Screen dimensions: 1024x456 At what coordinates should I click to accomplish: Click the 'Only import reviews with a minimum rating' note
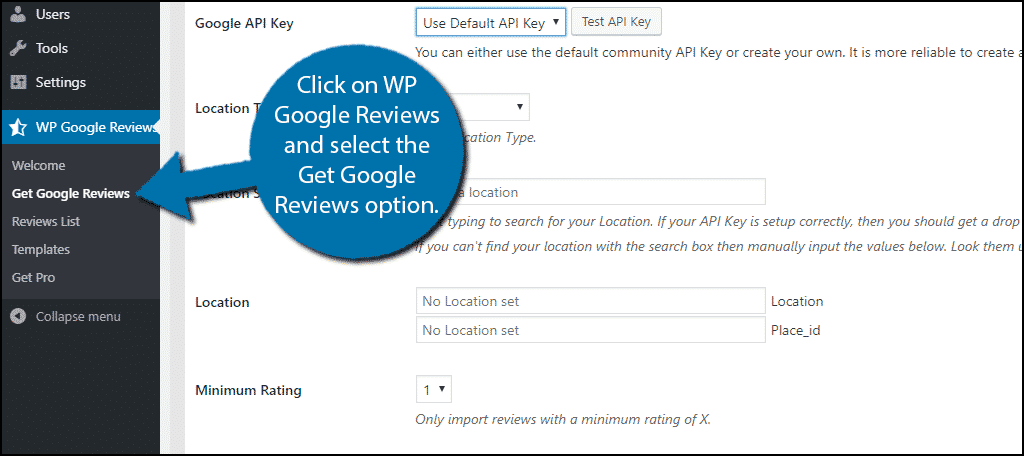click(563, 419)
